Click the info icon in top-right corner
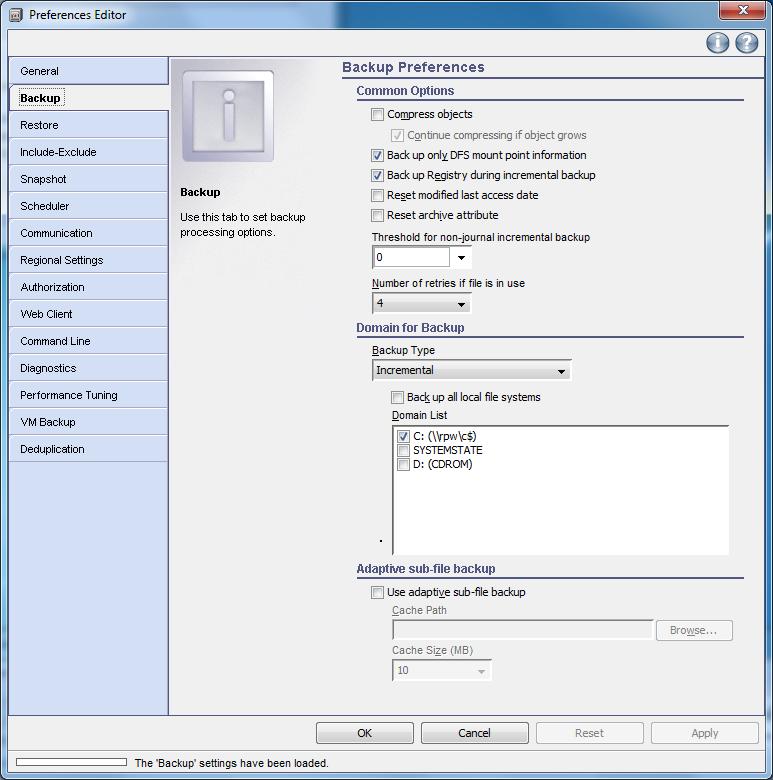The height and width of the screenshot is (780, 773). click(717, 42)
